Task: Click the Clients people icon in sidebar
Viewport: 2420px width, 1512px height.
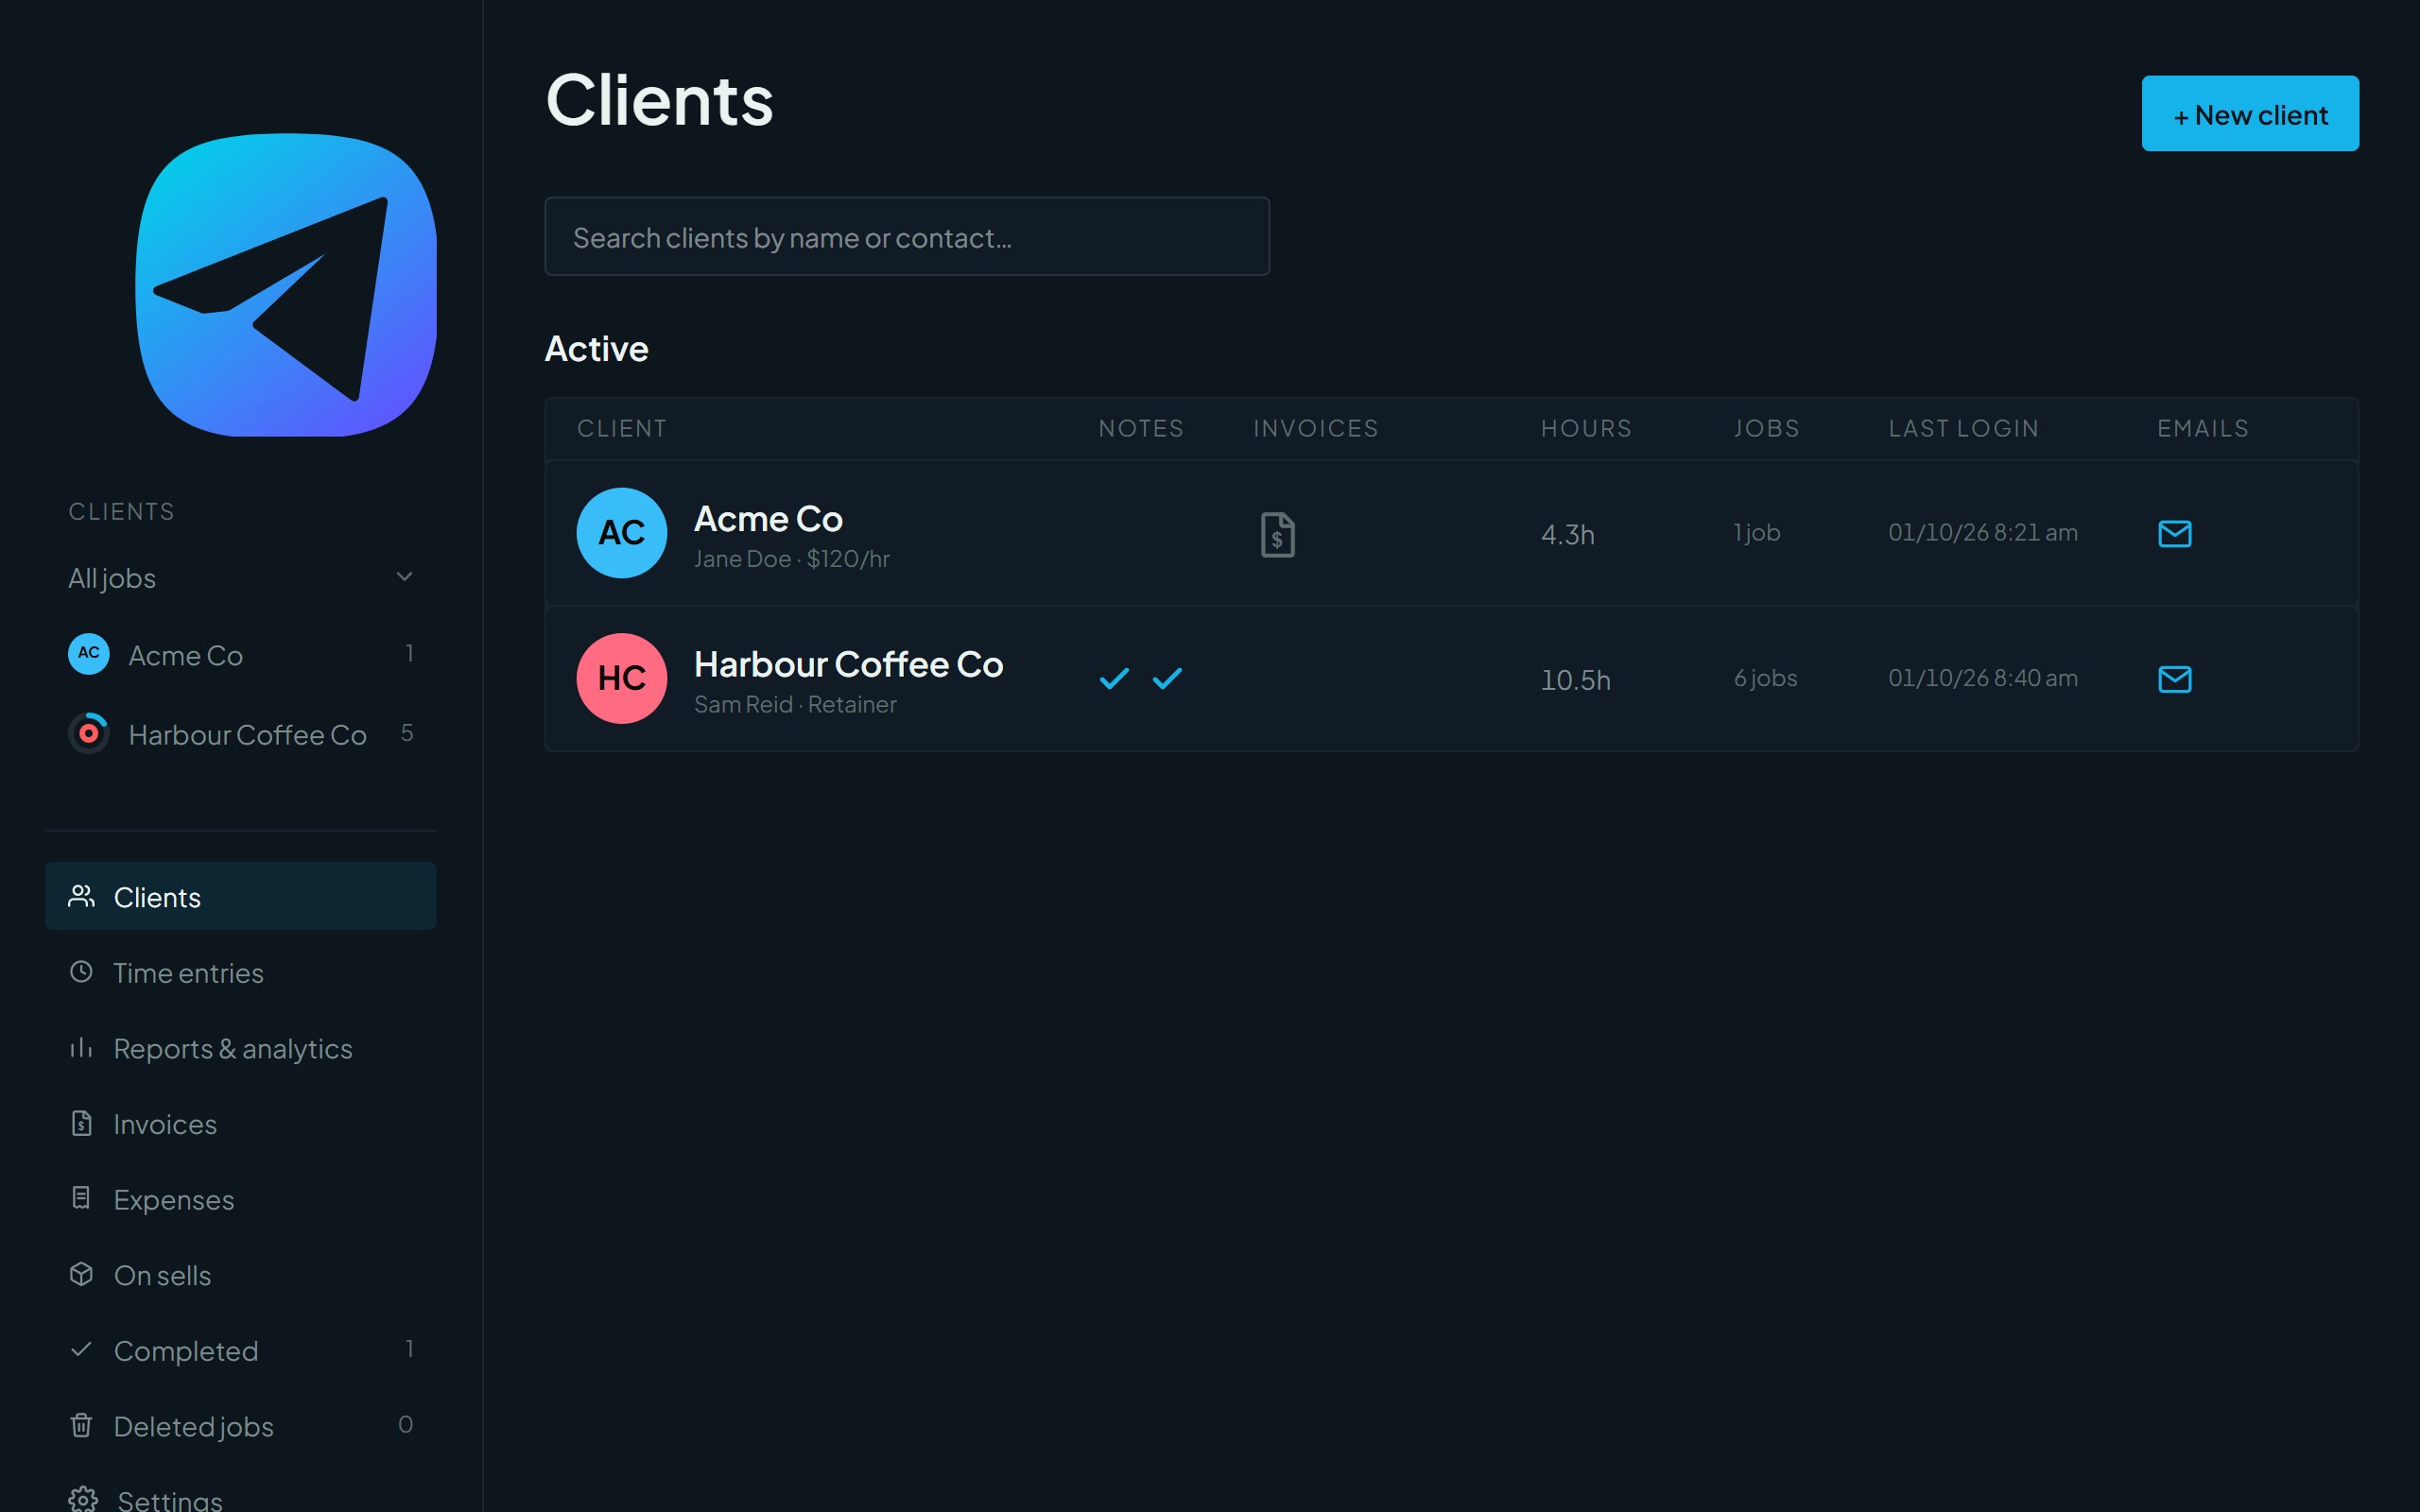Action: tap(81, 896)
